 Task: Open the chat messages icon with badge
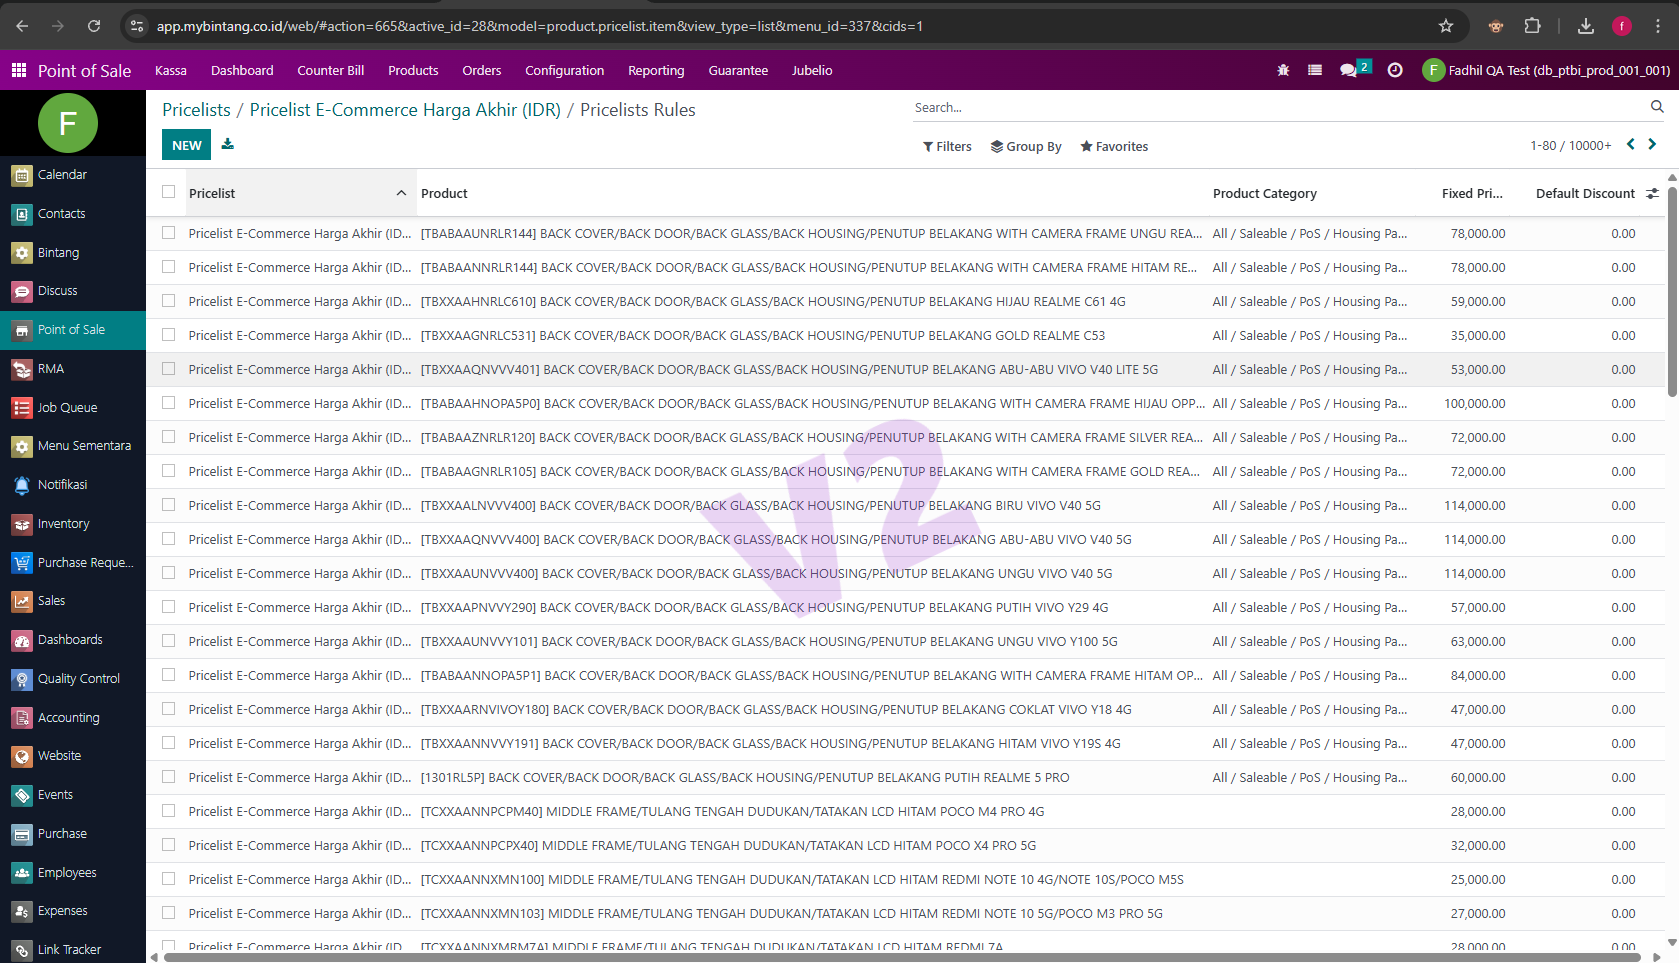point(1349,70)
